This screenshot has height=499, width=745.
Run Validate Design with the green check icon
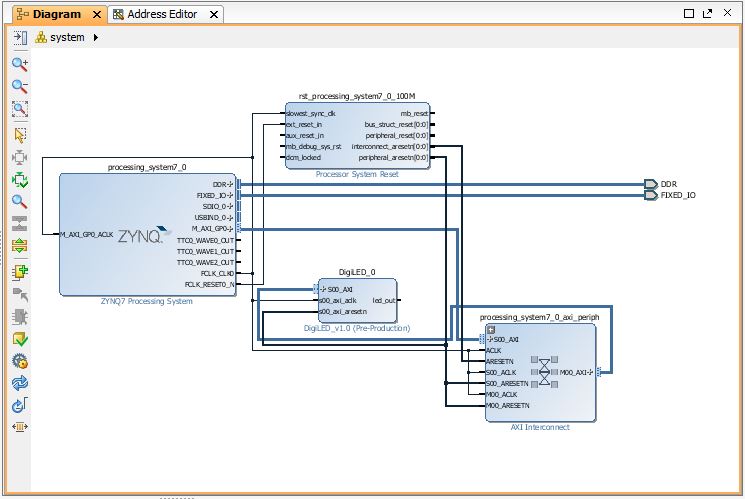[x=19, y=339]
